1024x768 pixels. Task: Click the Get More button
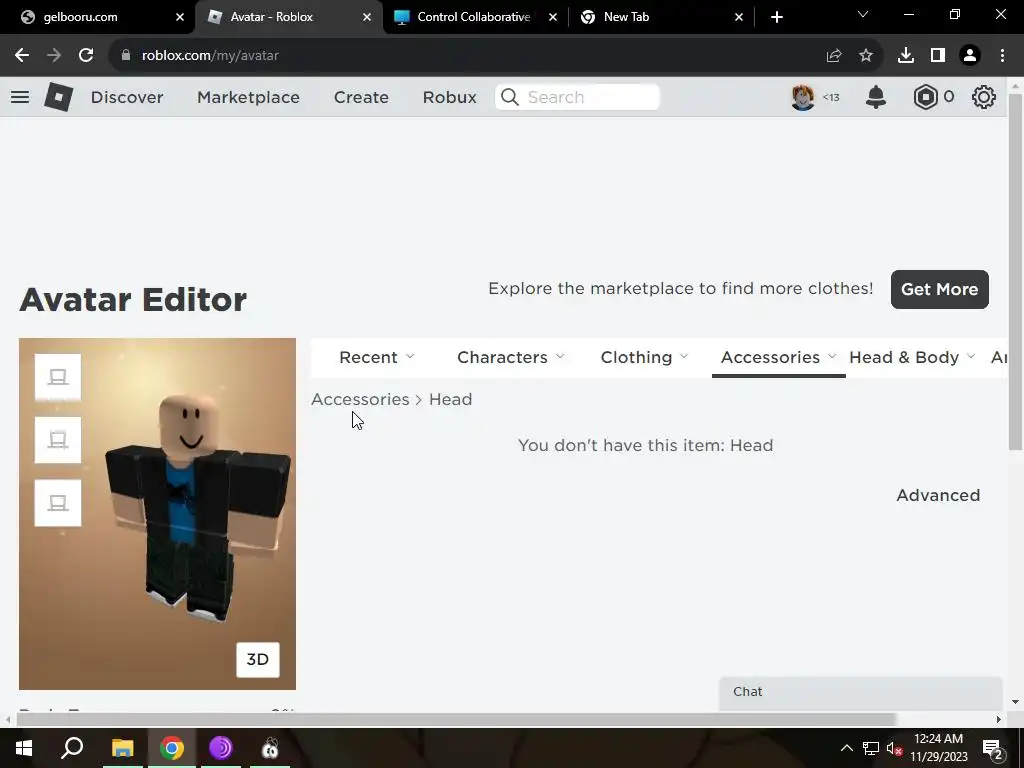pyautogui.click(x=940, y=289)
